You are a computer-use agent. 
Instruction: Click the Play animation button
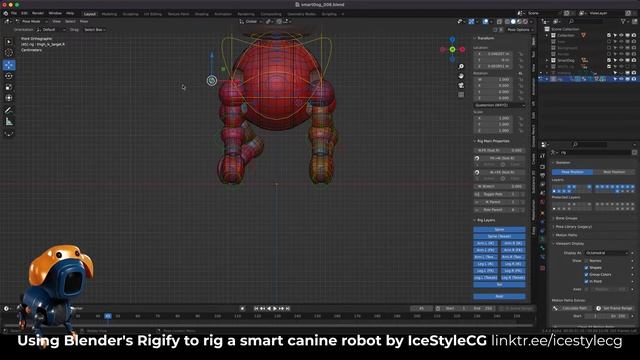[275, 309]
